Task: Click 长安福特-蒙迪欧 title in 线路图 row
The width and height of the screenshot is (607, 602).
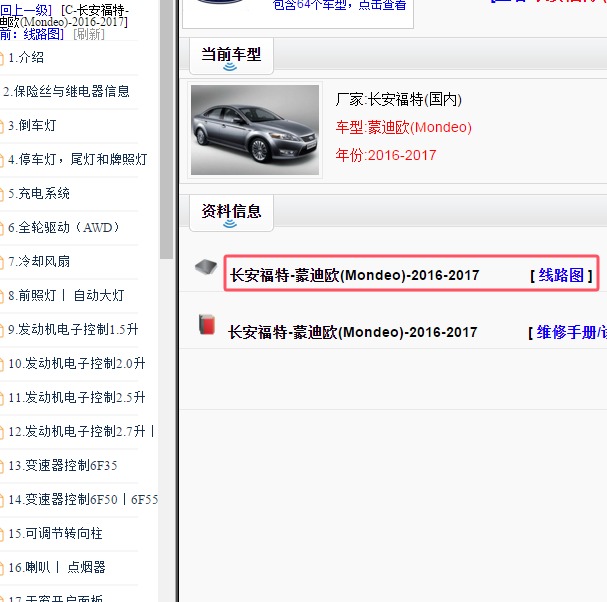Action: 355,275
